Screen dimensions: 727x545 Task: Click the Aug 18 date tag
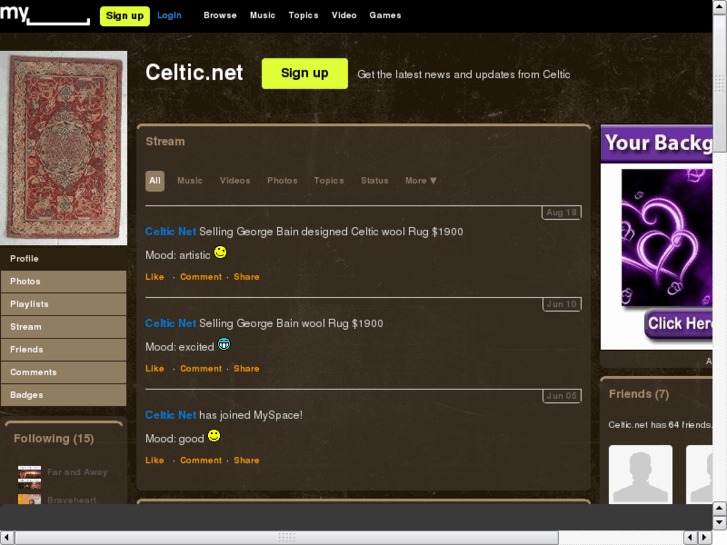[561, 212]
